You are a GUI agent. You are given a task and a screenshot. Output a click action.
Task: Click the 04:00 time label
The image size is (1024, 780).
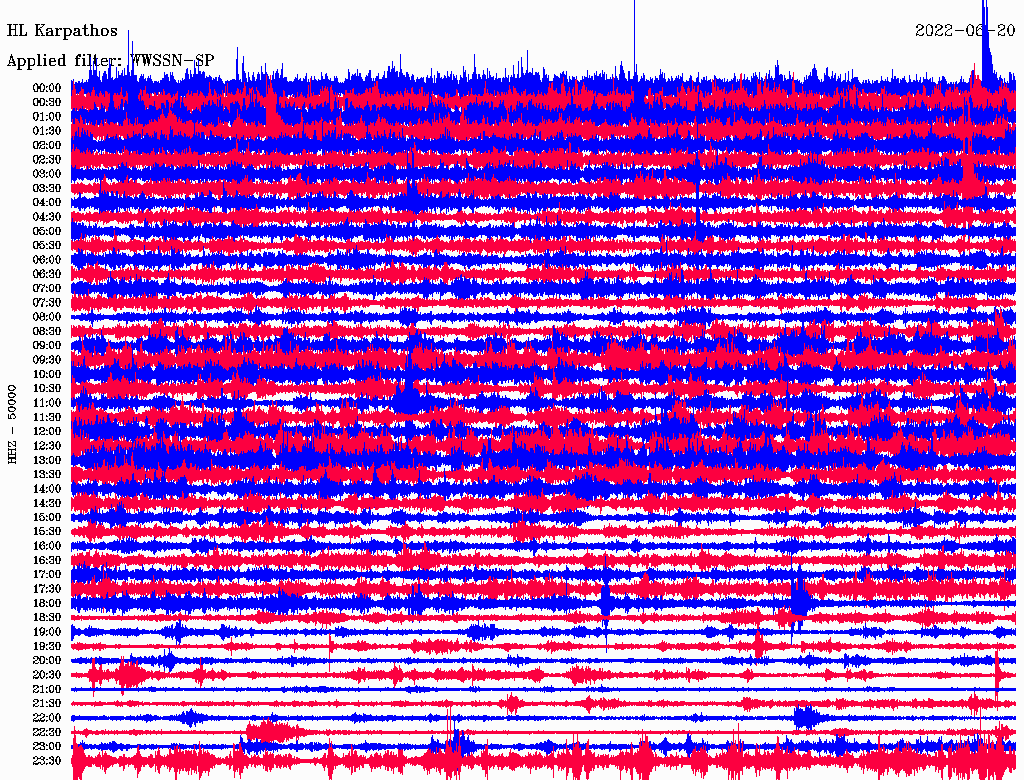coord(47,203)
